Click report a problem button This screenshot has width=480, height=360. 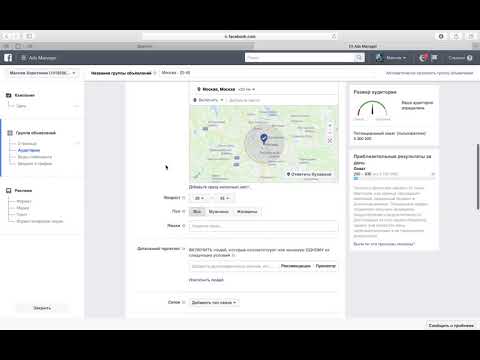click(x=451, y=325)
